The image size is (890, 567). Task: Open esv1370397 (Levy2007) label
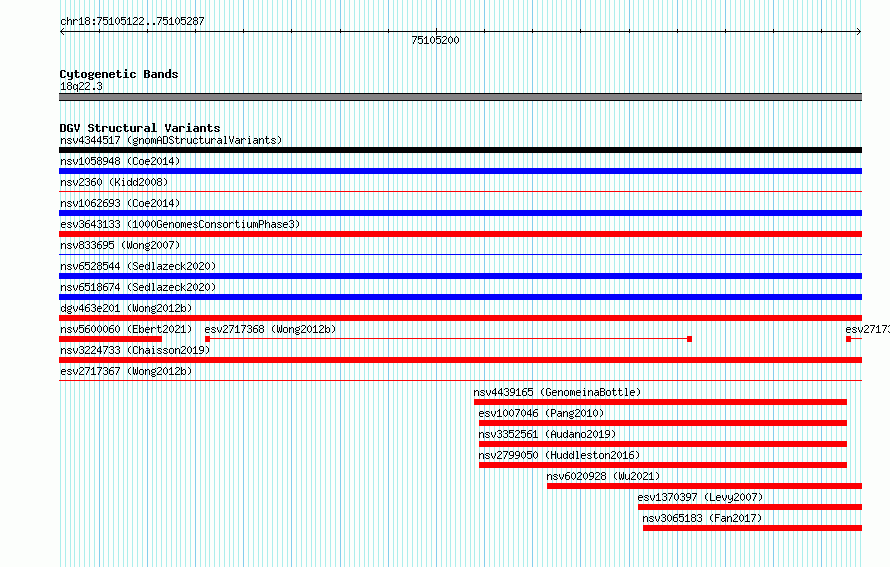click(700, 497)
